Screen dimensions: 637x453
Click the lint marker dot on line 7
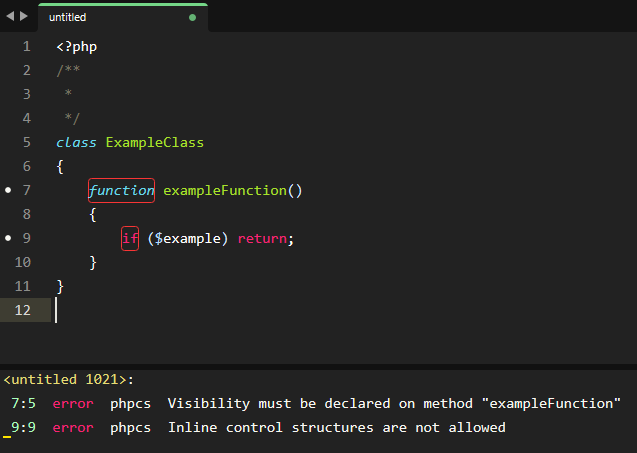8,190
